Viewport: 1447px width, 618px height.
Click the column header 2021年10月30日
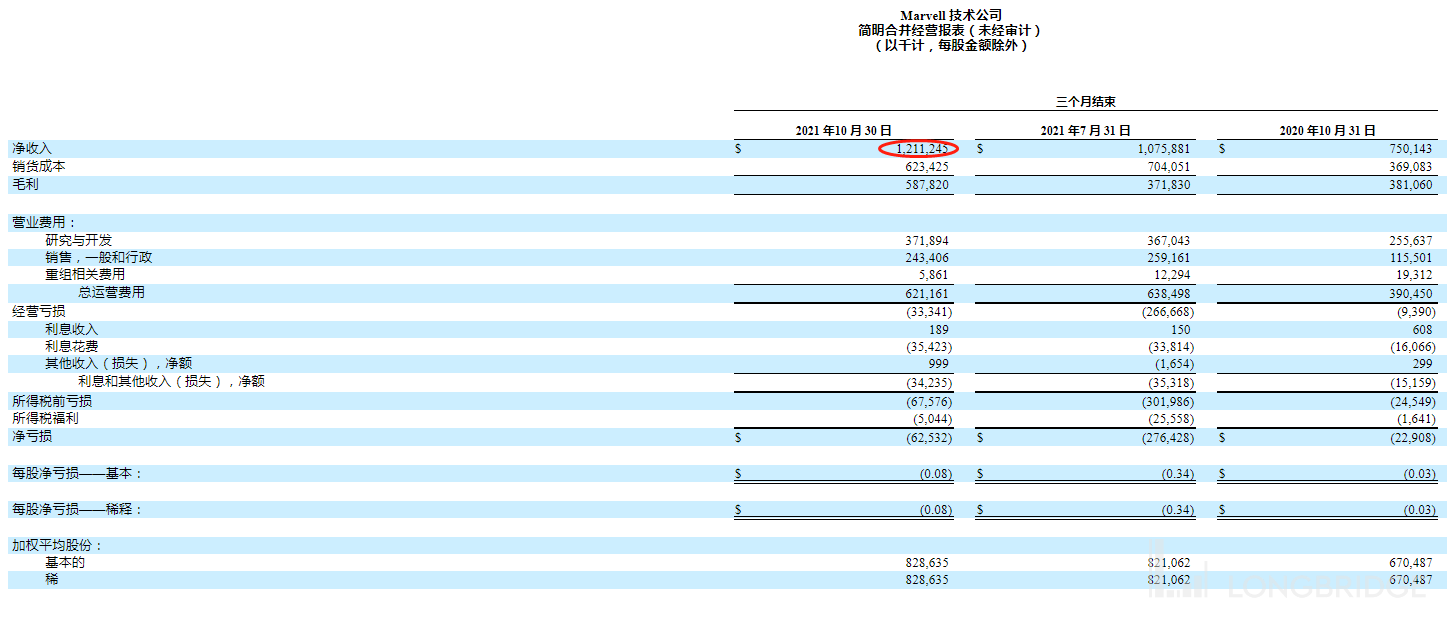pyautogui.click(x=843, y=131)
